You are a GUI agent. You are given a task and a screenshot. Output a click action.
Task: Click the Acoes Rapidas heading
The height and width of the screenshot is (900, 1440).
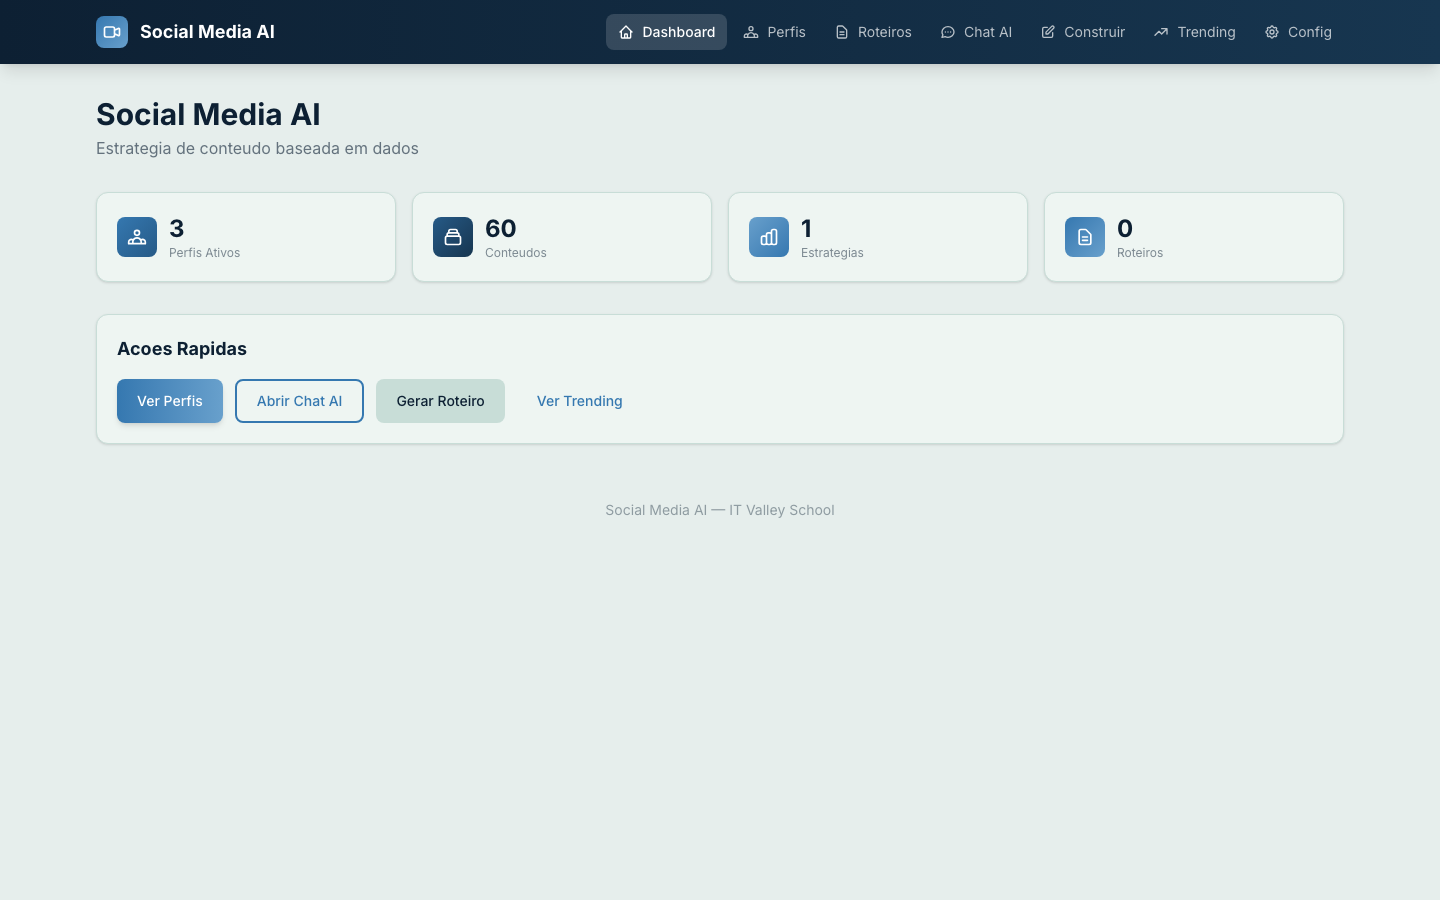pos(182,349)
